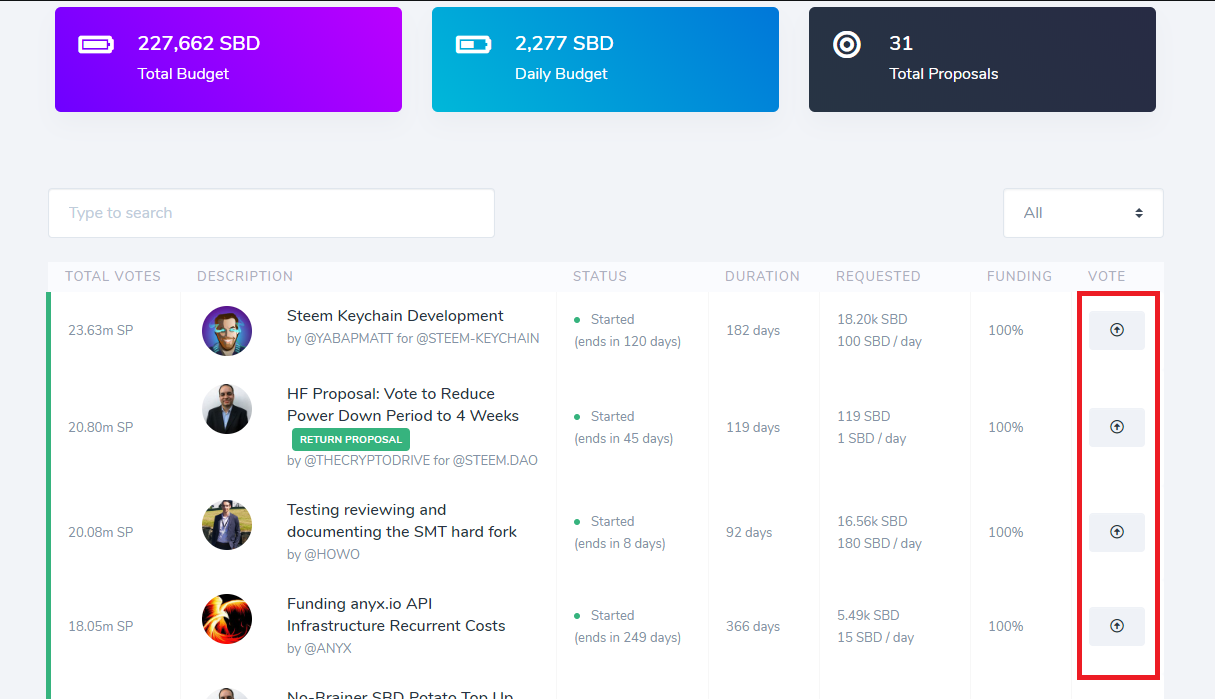Click the Total Budget battery icon
The height and width of the screenshot is (699, 1215).
[96, 45]
